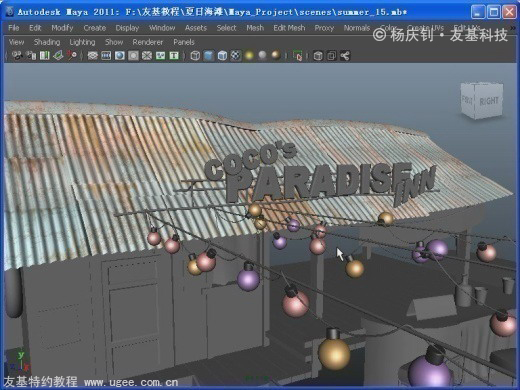Click the select camera icon
Screen dimensions: 520x390
[17, 55]
